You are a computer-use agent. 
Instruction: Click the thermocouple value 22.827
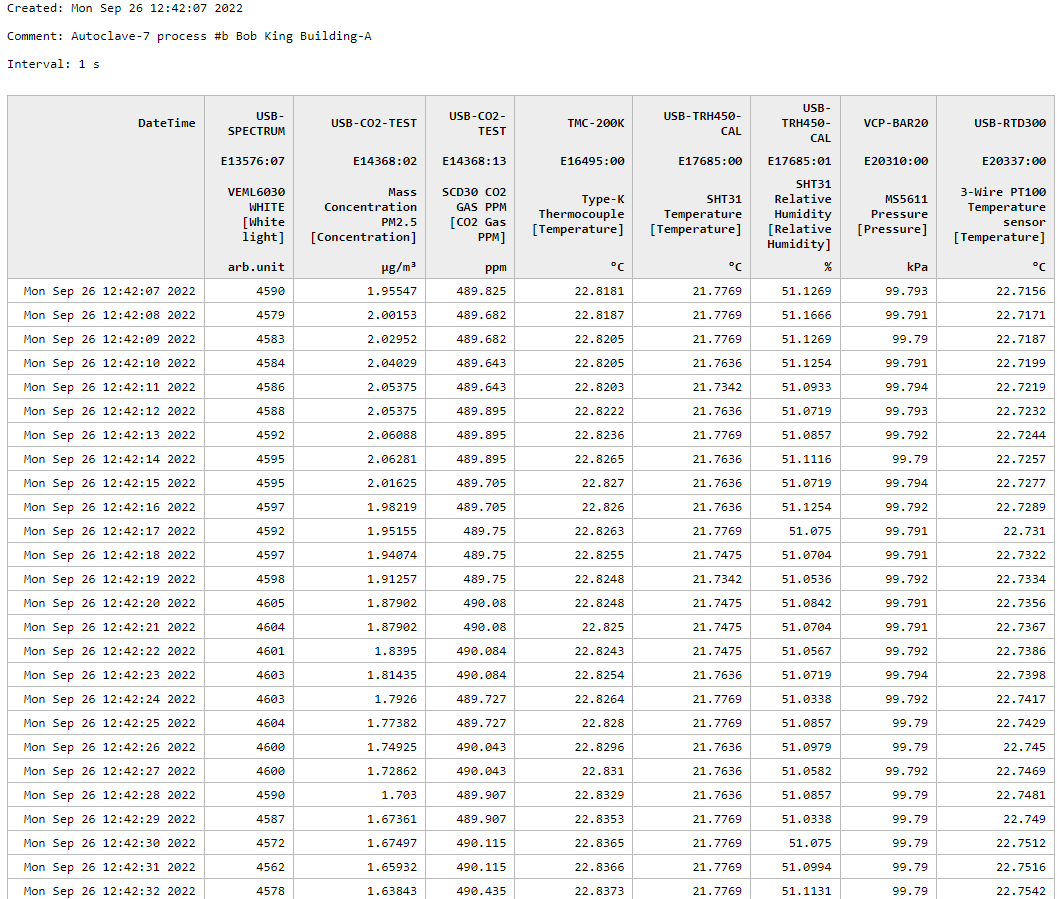click(602, 483)
